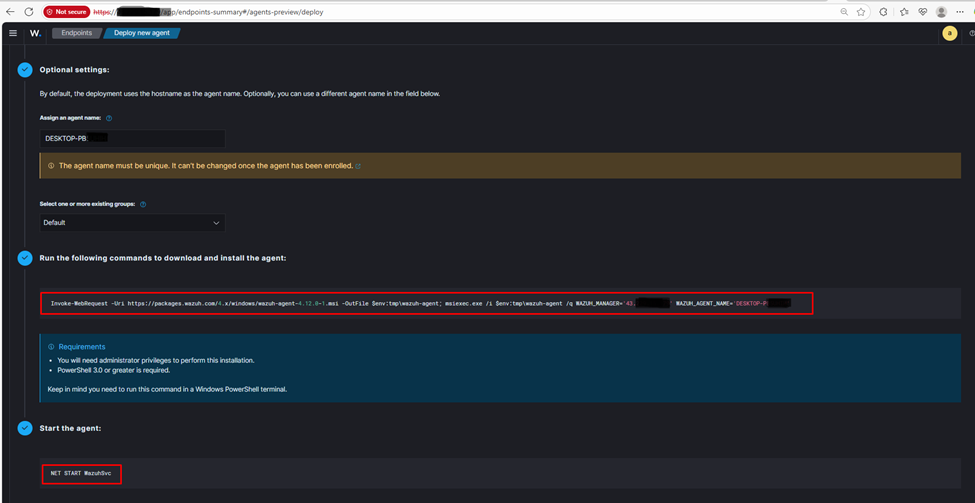Click the agent name input field

[x=132, y=139]
